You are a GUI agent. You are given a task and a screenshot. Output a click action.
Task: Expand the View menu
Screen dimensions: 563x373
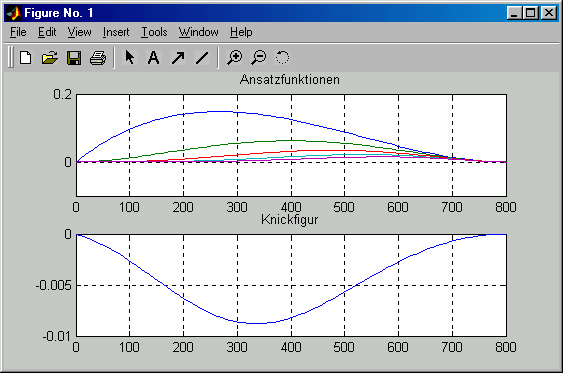click(79, 32)
